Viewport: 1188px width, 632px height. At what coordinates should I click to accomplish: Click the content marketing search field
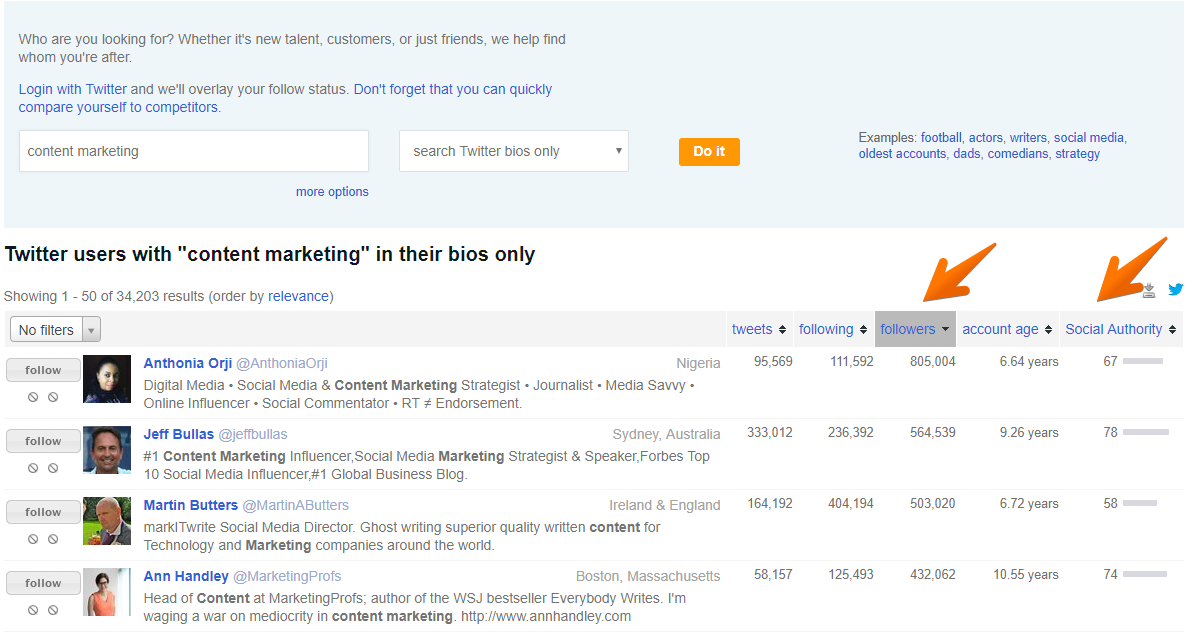(x=193, y=151)
